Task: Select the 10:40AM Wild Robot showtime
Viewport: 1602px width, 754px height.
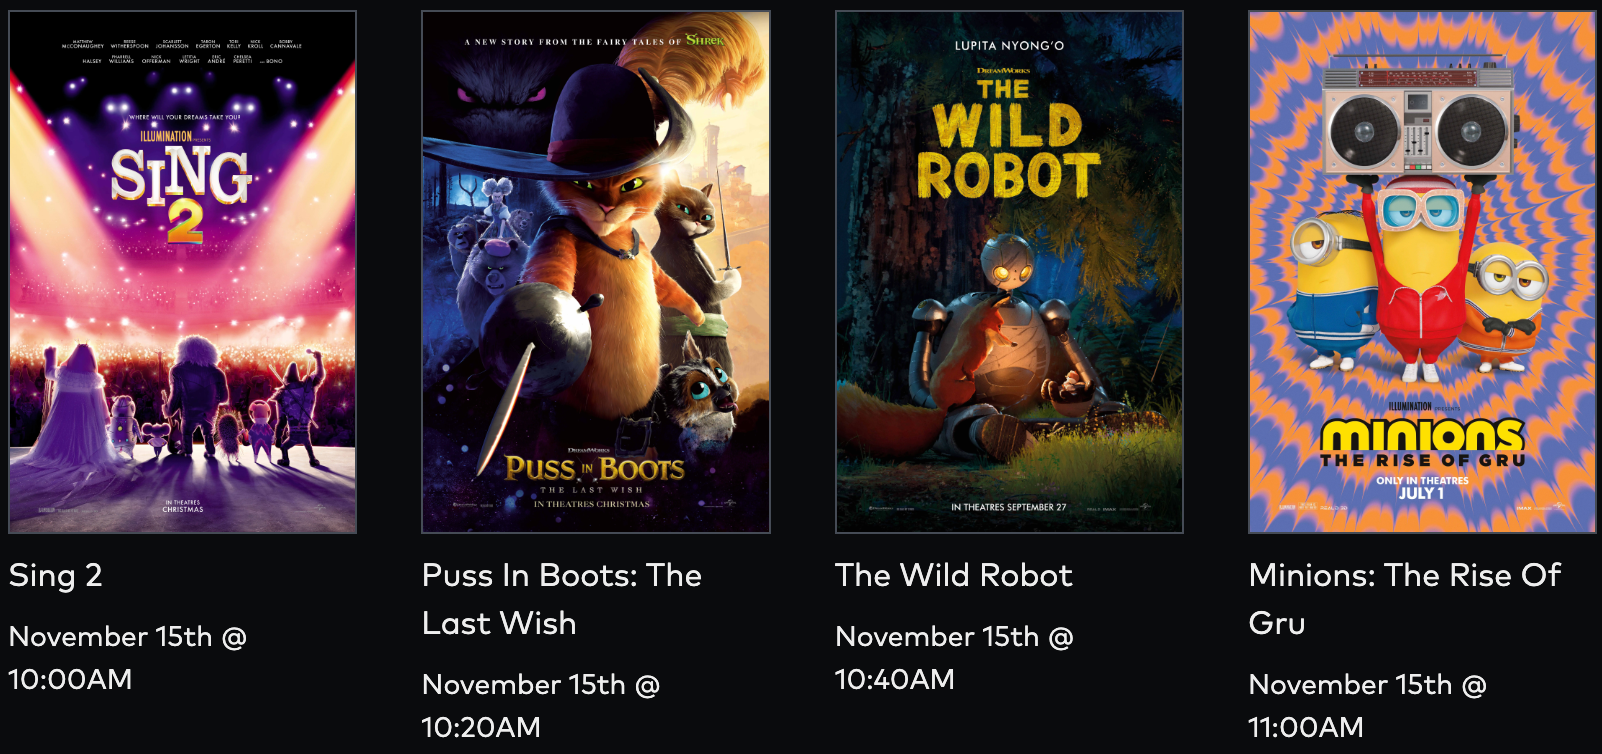Action: 954,657
